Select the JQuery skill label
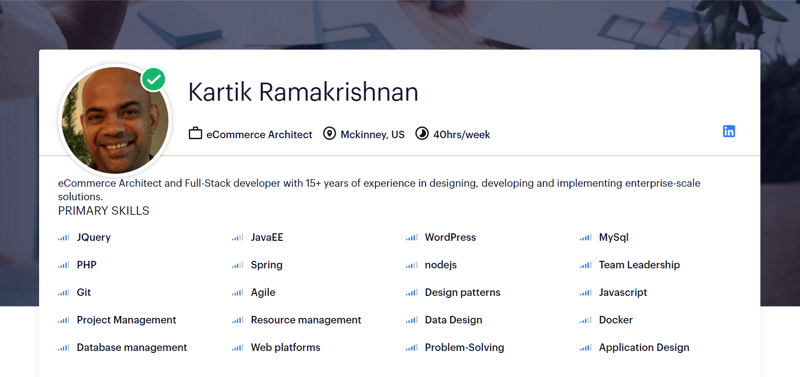 click(x=93, y=238)
